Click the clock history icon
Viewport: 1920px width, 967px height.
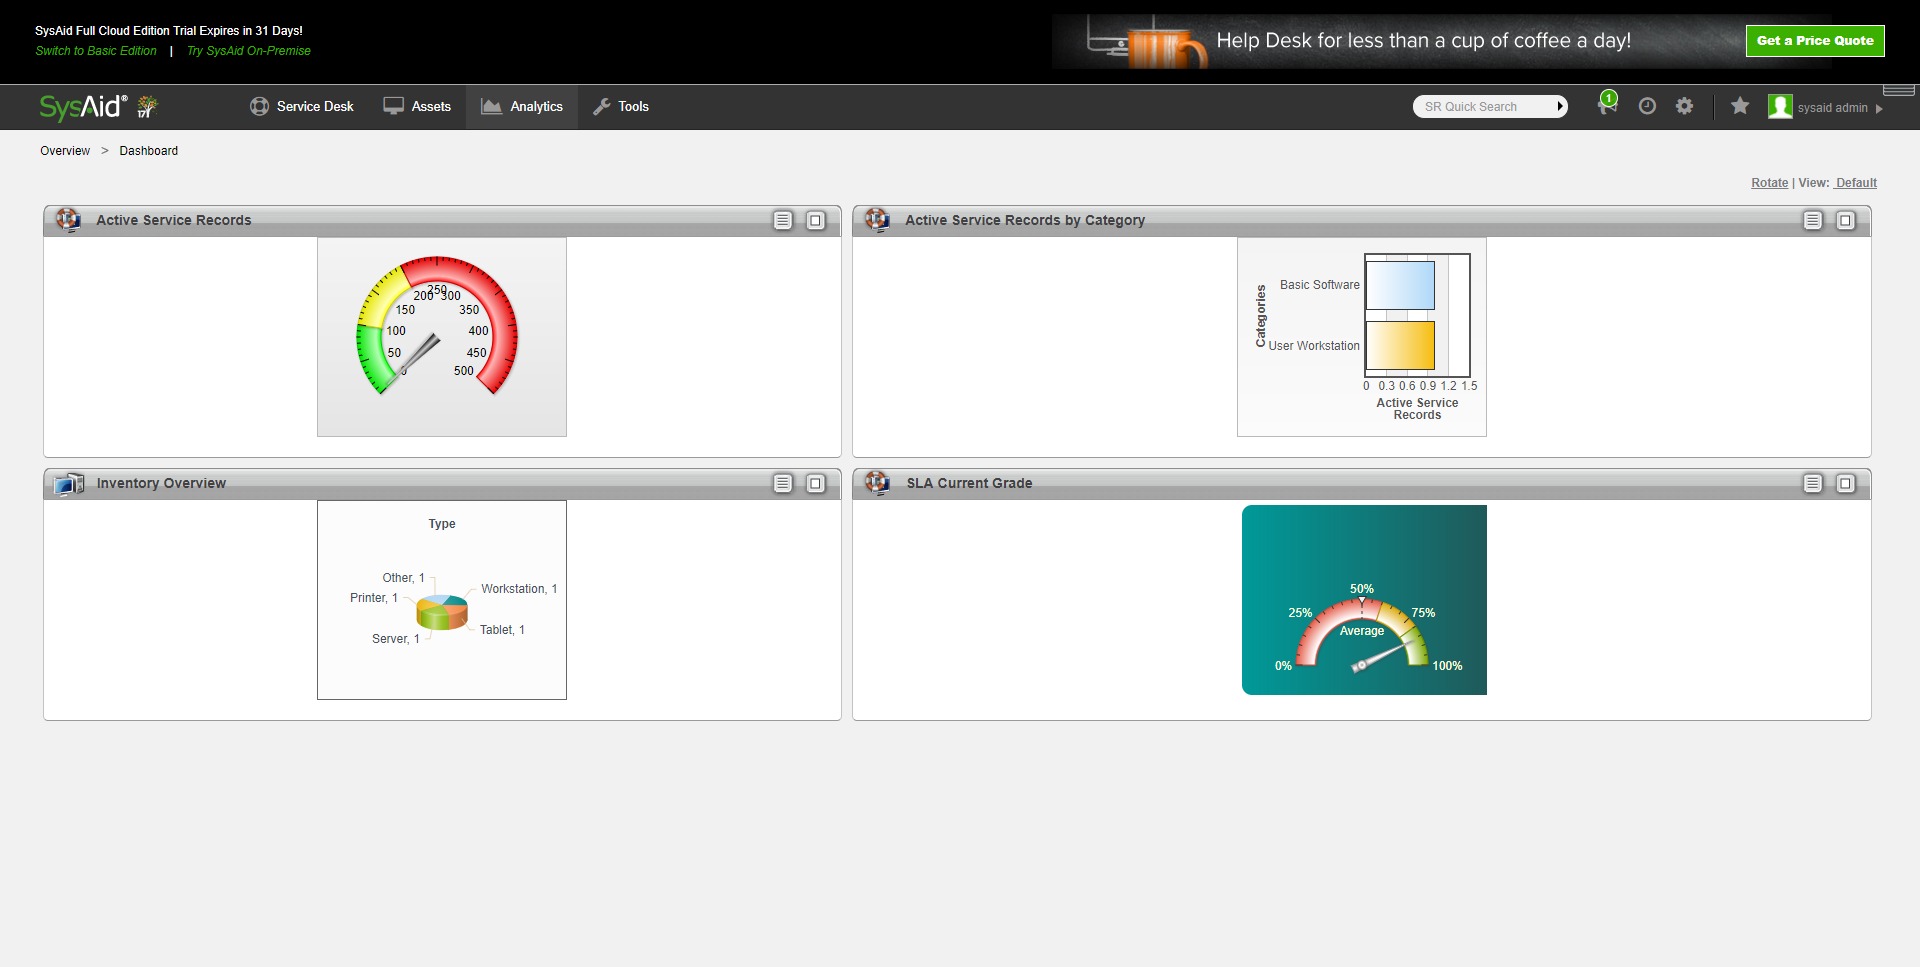coord(1647,106)
